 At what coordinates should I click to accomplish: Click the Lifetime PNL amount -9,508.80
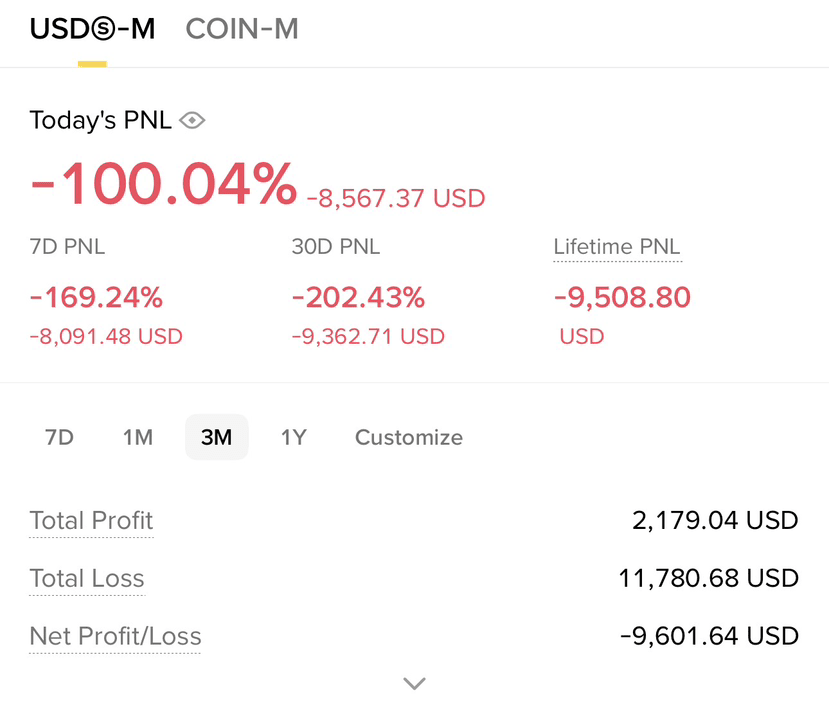[x=622, y=297]
